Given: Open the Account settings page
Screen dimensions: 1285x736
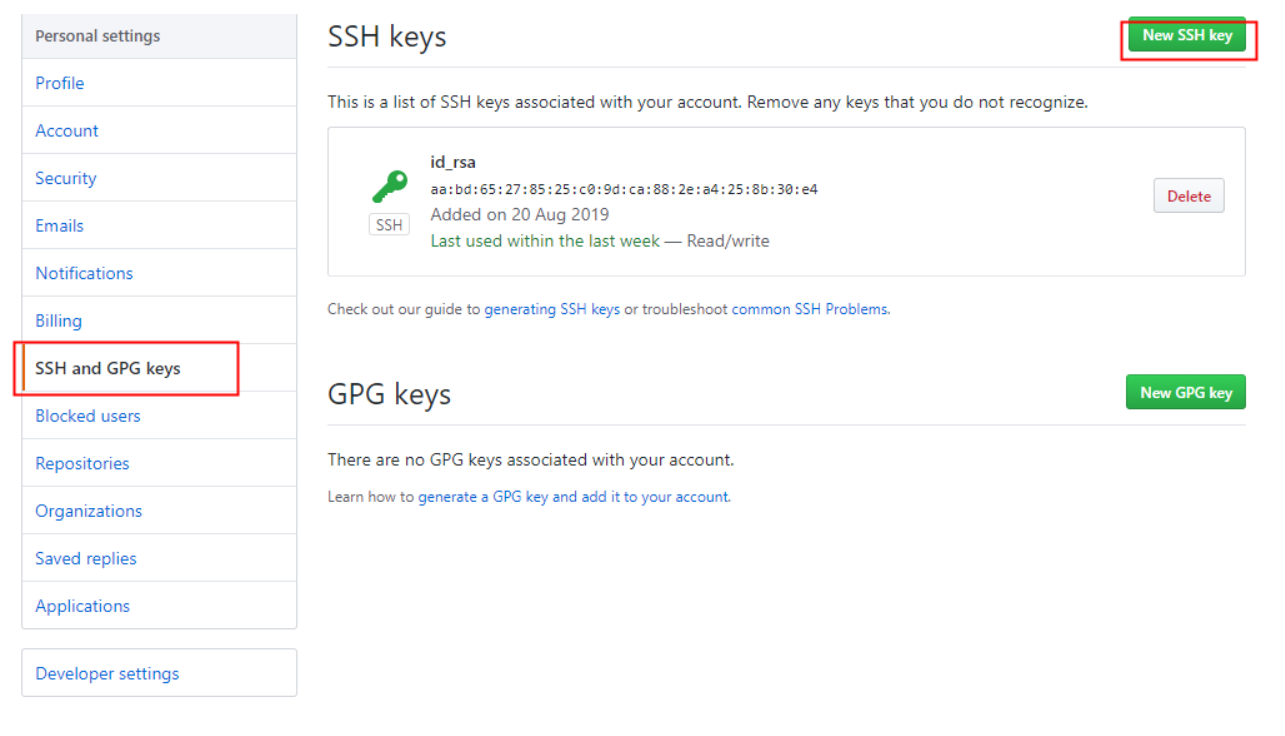Looking at the screenshot, I should [x=159, y=130].
